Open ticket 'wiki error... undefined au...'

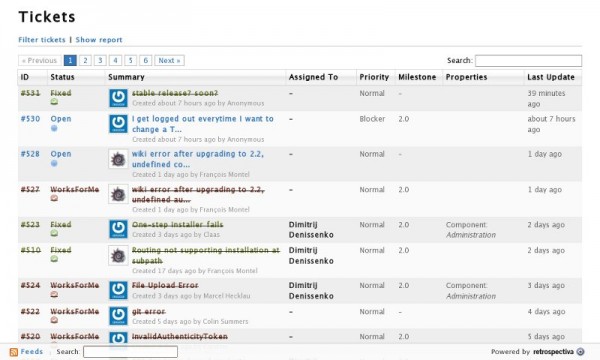pos(198,194)
